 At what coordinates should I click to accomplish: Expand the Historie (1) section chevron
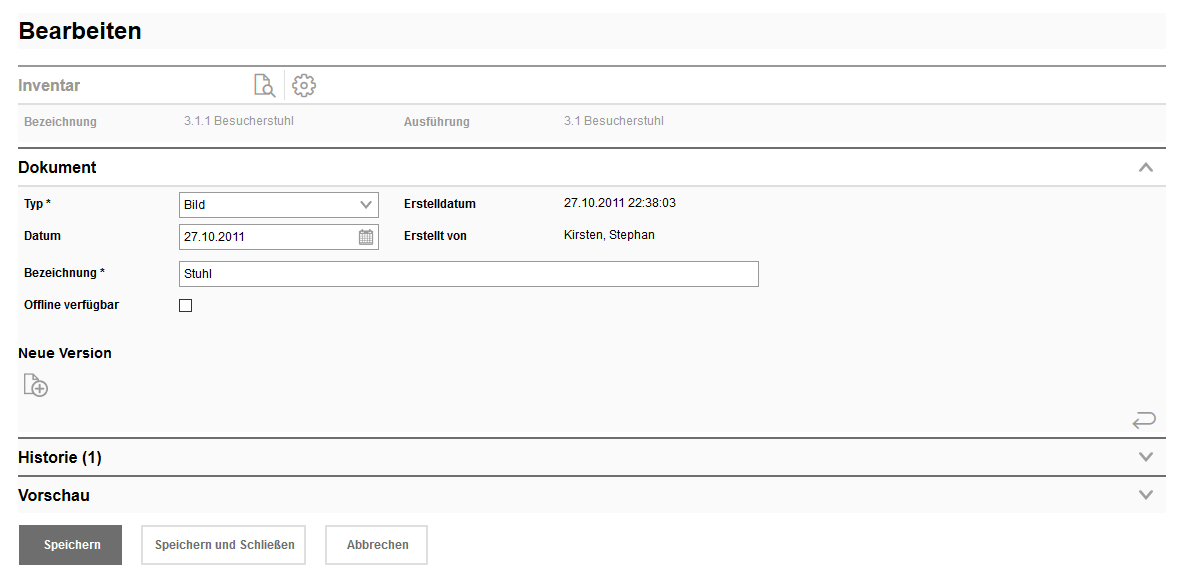tap(1146, 457)
